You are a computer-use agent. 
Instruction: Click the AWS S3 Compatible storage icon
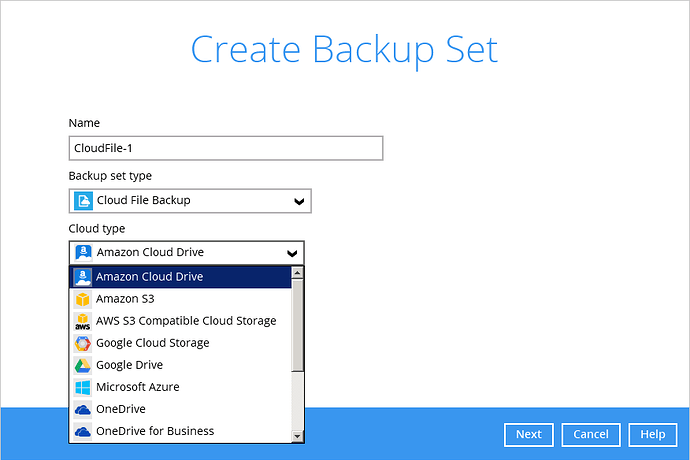tap(82, 321)
